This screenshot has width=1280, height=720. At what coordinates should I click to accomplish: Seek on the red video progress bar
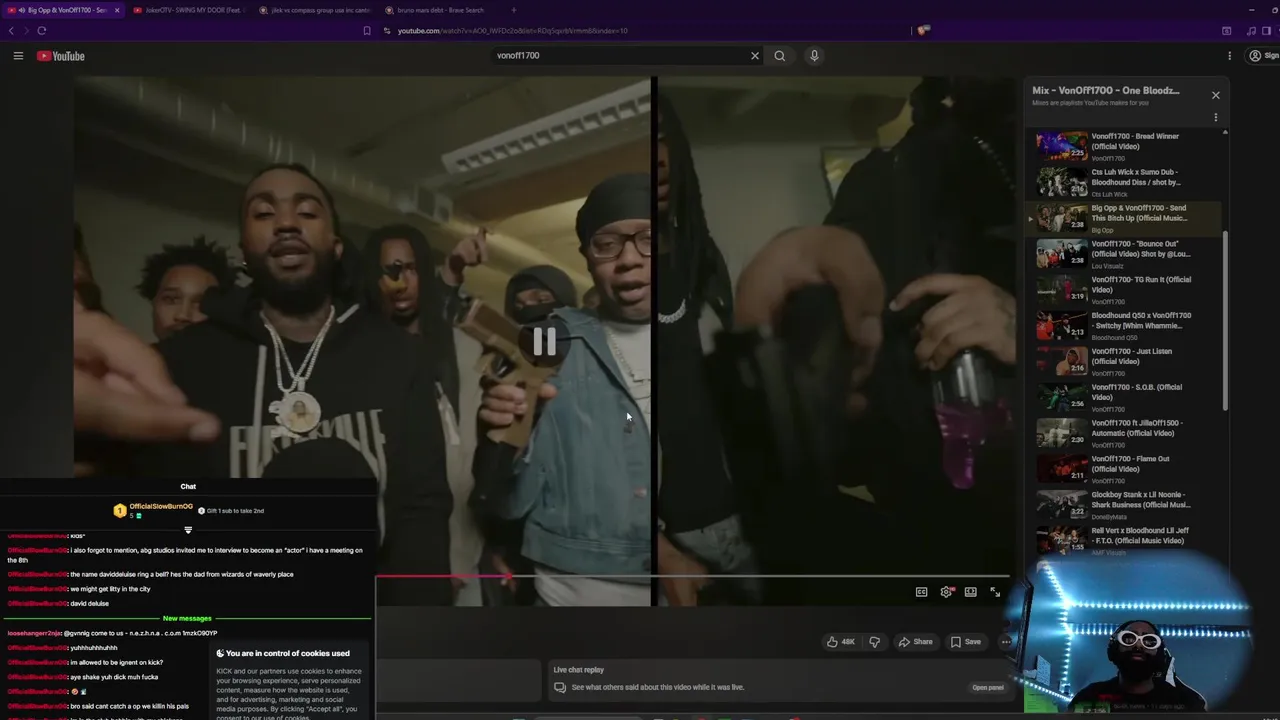click(692, 576)
